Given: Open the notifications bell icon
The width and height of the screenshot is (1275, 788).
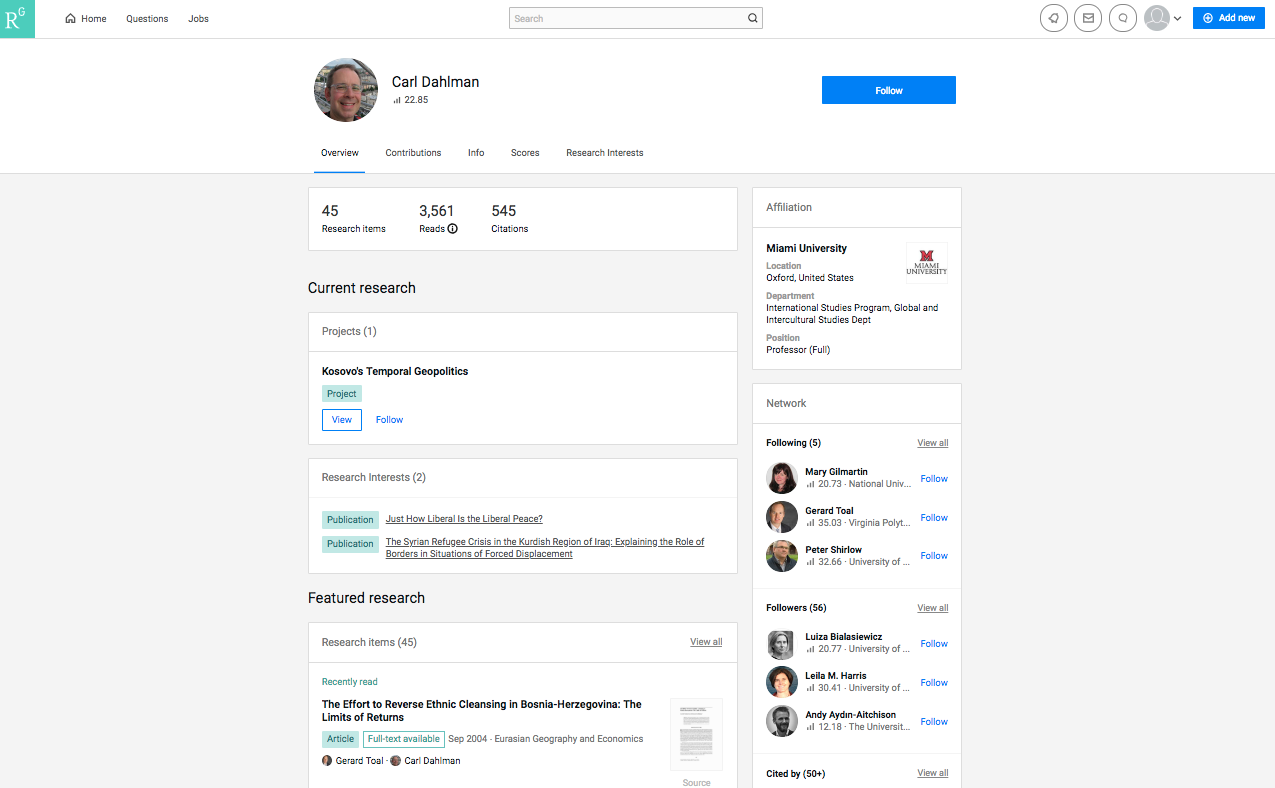Looking at the screenshot, I should 1053,18.
